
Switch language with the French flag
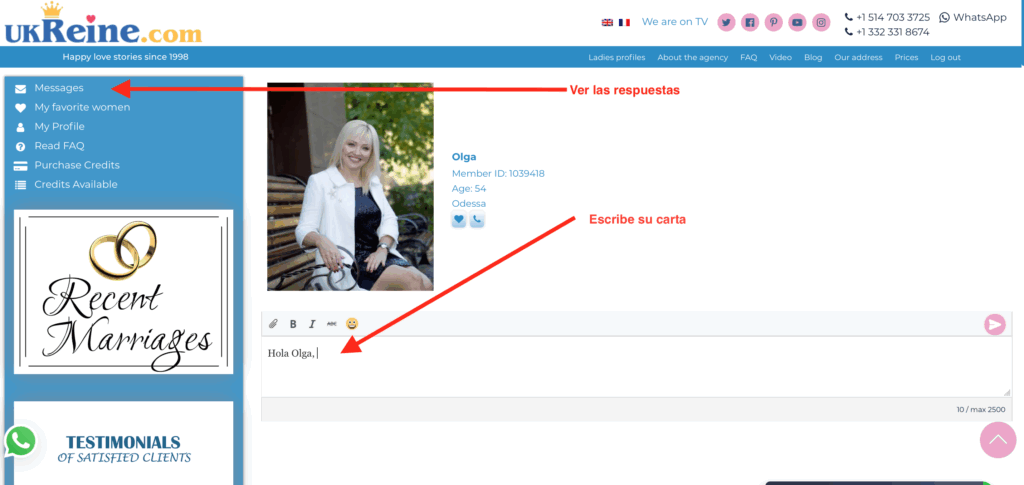[x=624, y=22]
